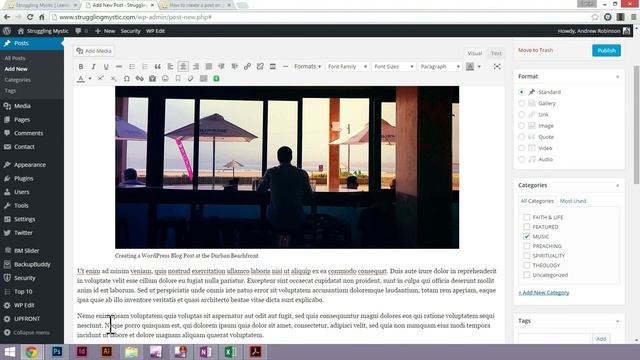
Task: Align text left
Action: click(170, 67)
